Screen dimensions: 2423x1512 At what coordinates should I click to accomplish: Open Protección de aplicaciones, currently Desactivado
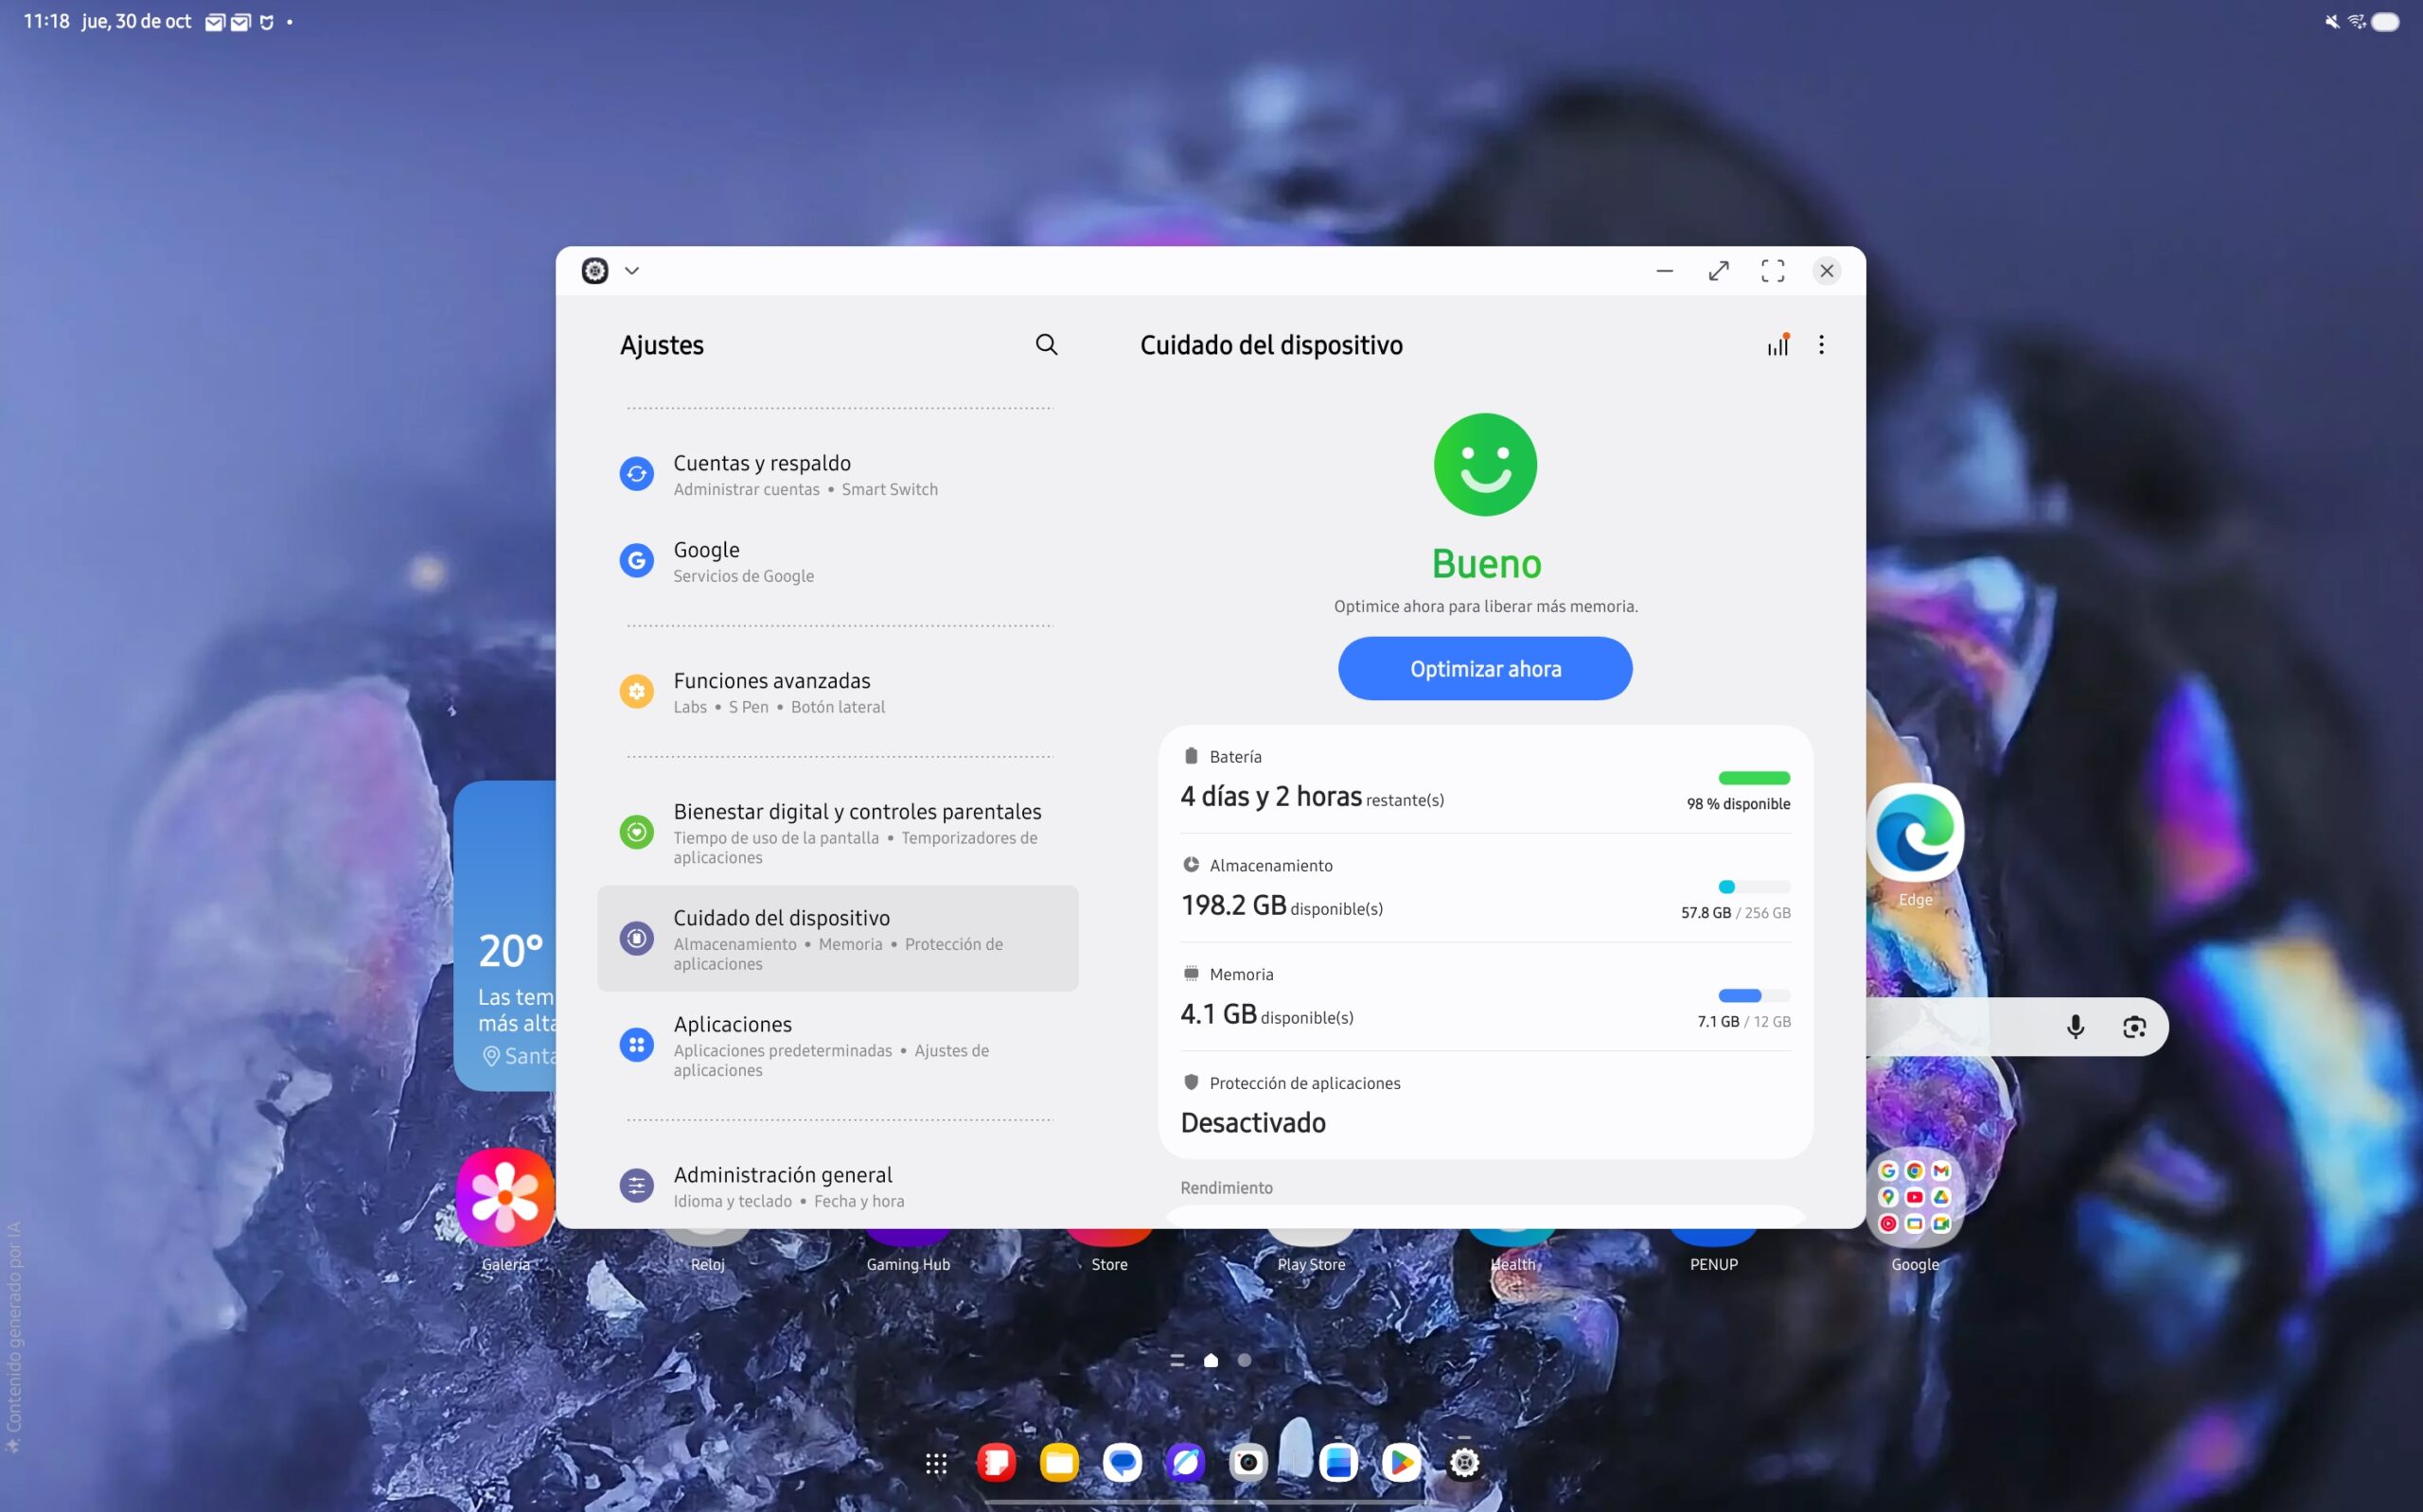pos(1484,1106)
